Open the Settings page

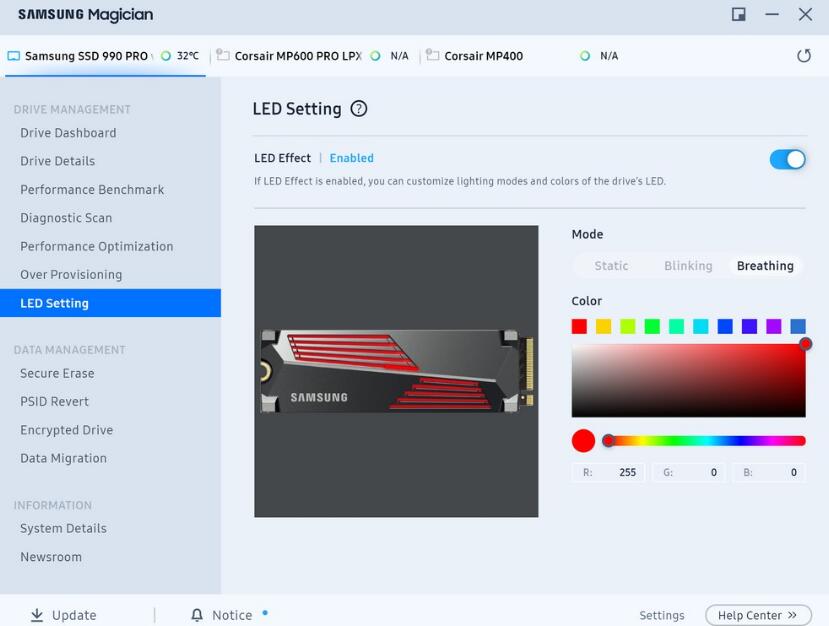click(x=661, y=615)
